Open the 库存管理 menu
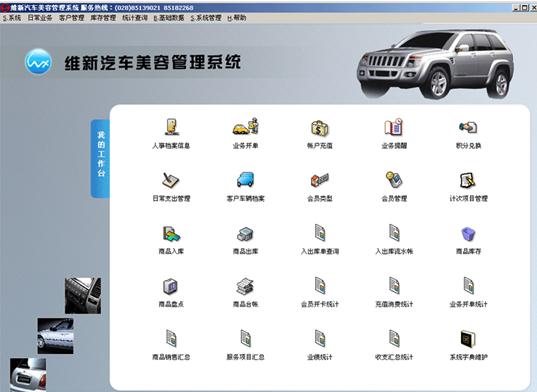Viewport: 537px width, 392px height. tap(103, 18)
